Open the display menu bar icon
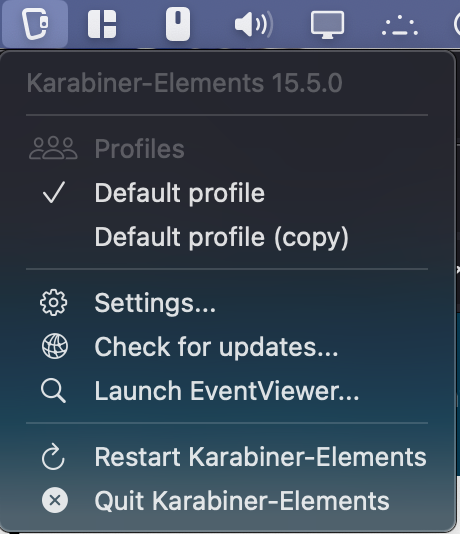460x534 pixels. point(327,25)
